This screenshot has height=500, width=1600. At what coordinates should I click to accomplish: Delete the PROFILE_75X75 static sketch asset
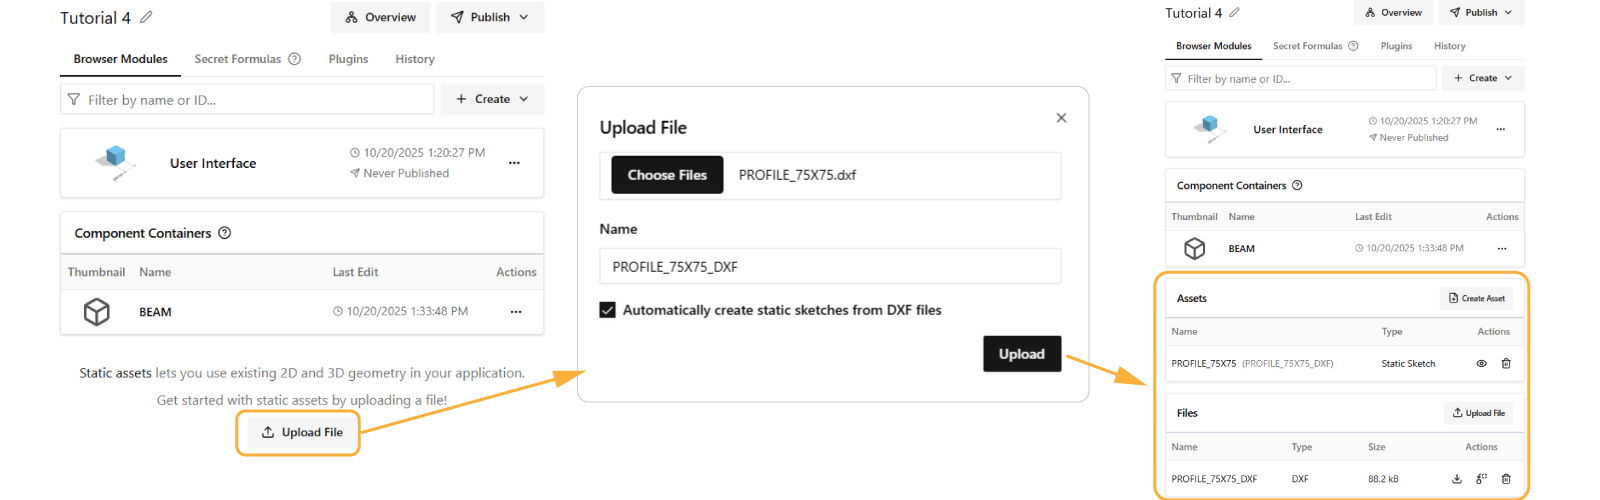[x=1506, y=364]
